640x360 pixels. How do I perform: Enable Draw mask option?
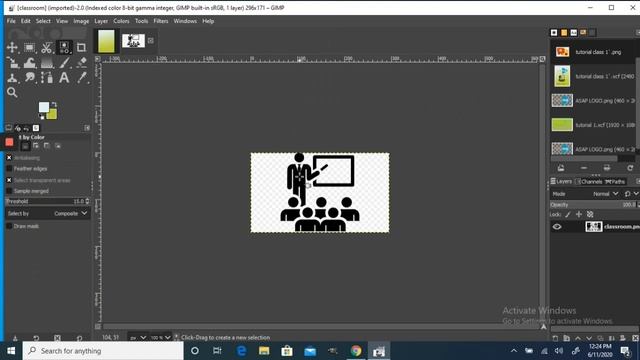coord(9,226)
